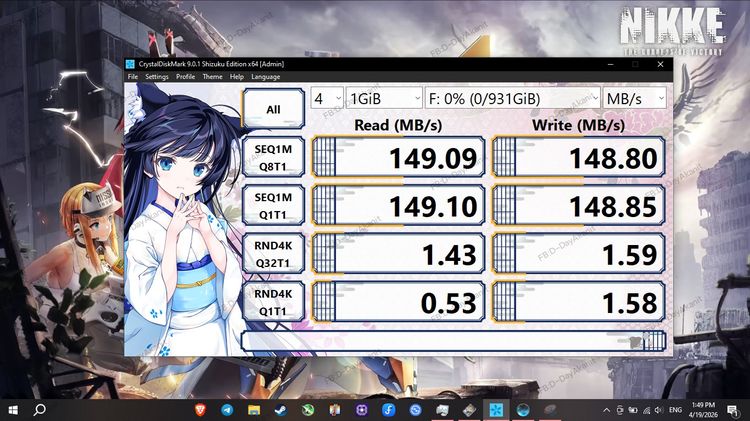Open the MB/s unit dropdown

pyautogui.click(x=636, y=98)
